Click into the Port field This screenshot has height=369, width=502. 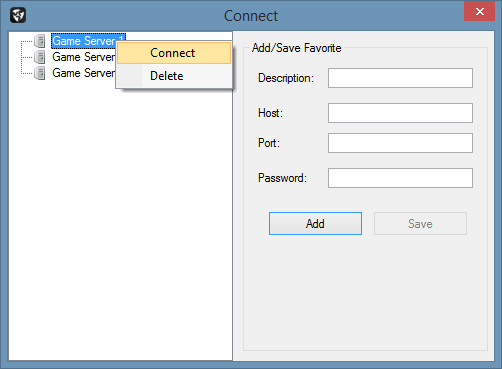pyautogui.click(x=400, y=143)
